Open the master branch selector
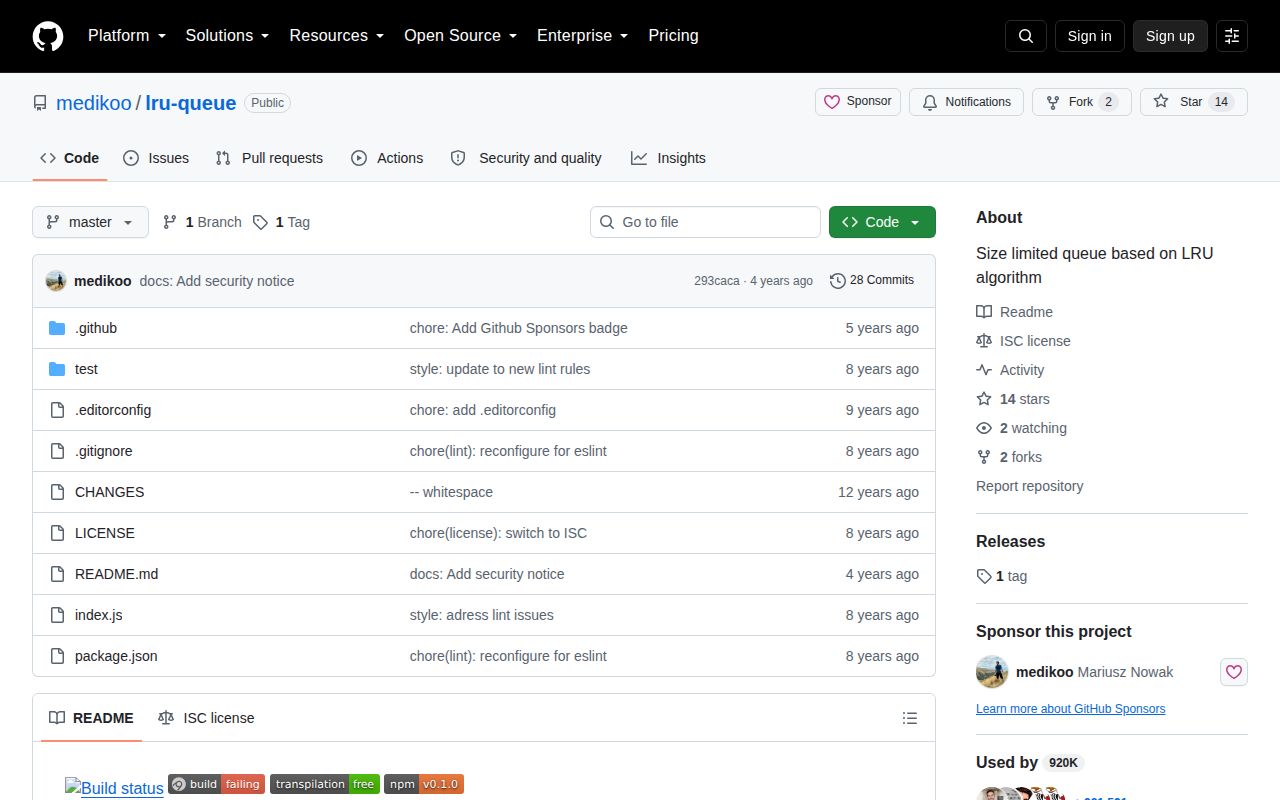Screen dimensions: 1280x800 pyautogui.click(x=90, y=222)
